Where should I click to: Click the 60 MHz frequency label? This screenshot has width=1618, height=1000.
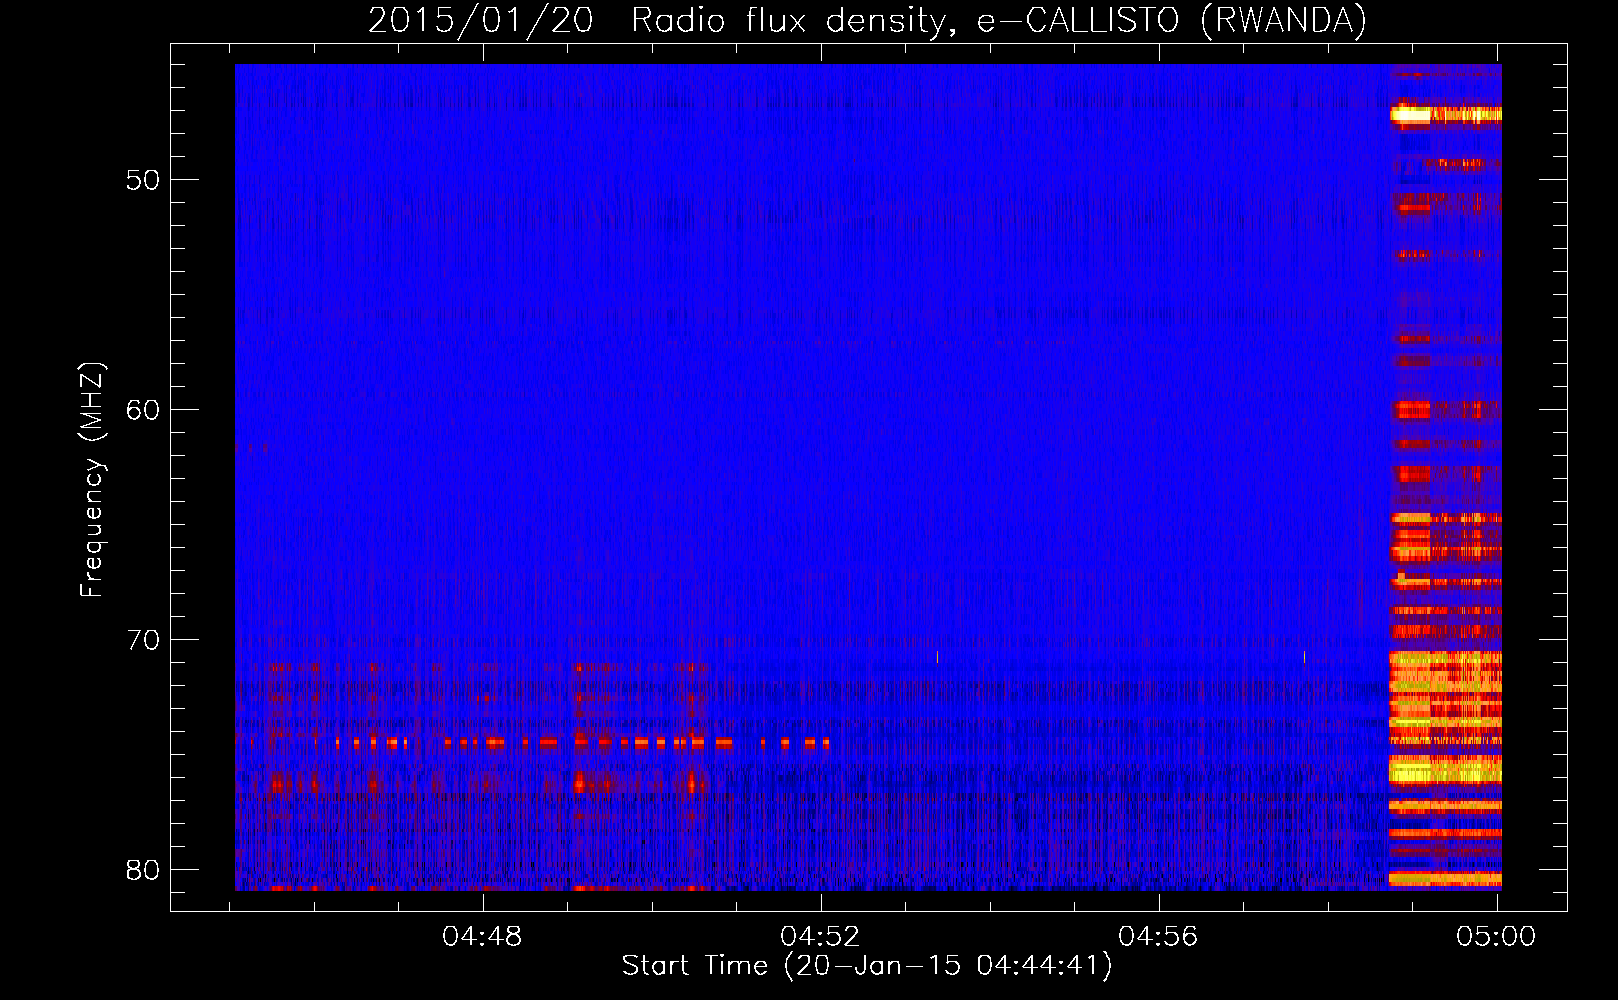pos(143,410)
